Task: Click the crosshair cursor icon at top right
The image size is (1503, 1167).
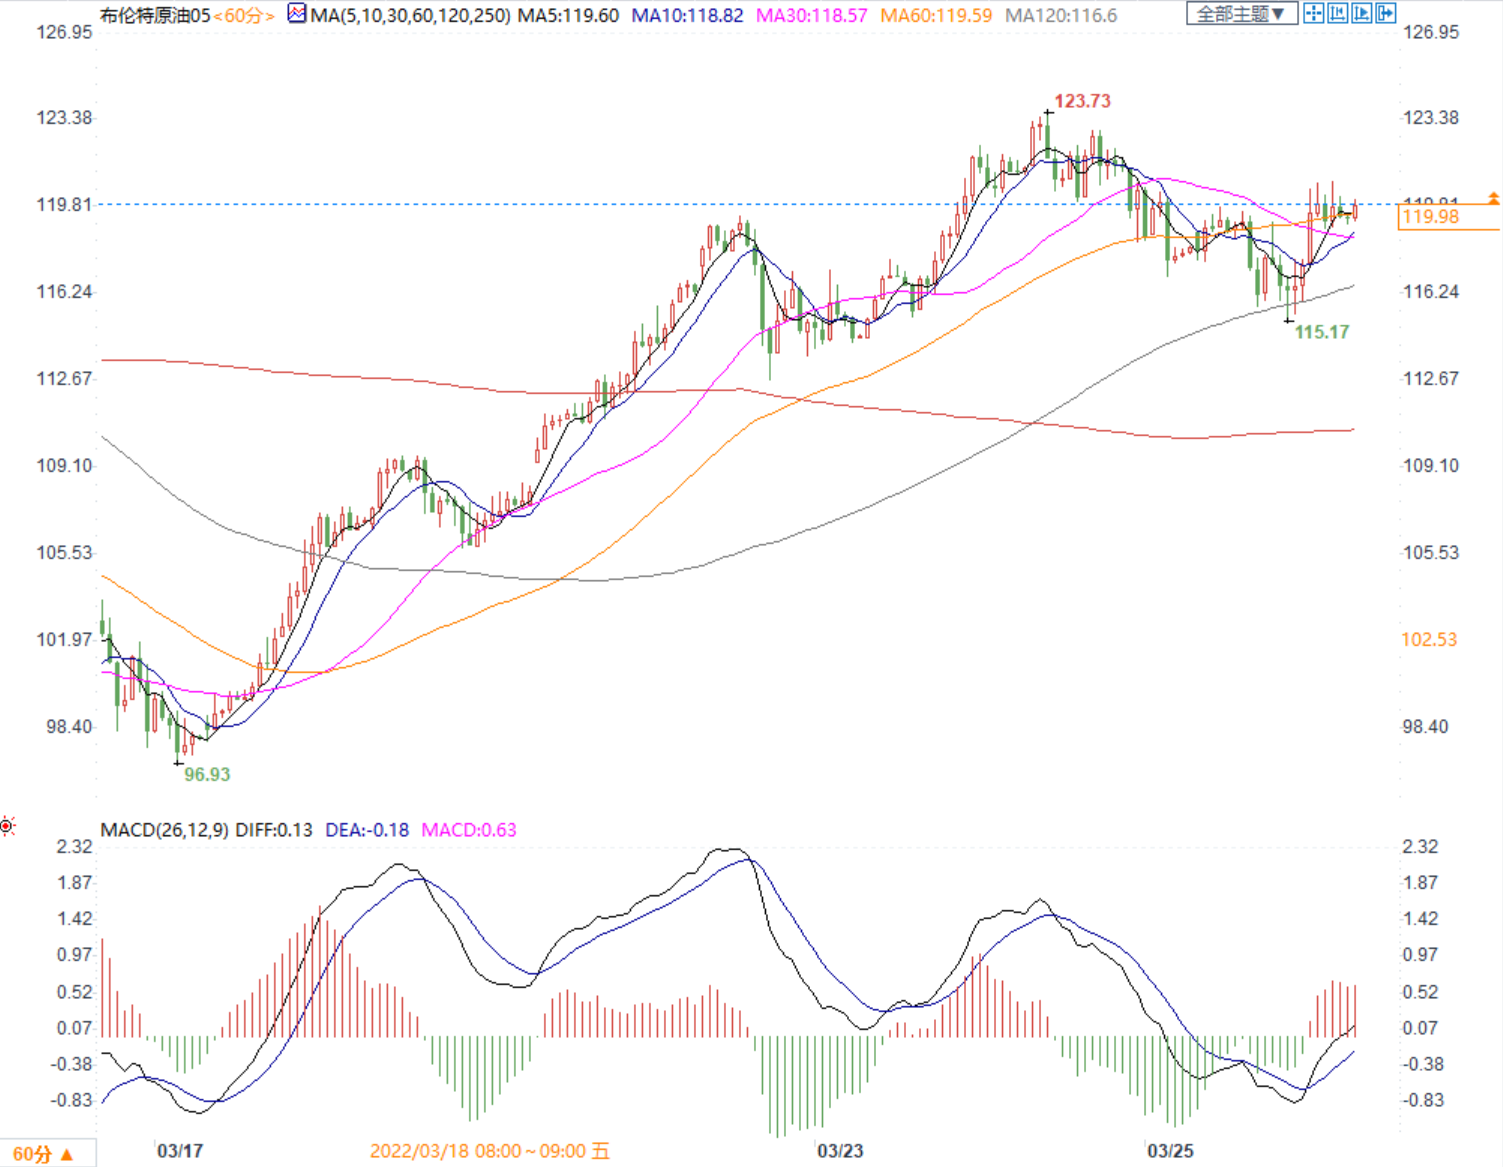Action: coord(1313,13)
